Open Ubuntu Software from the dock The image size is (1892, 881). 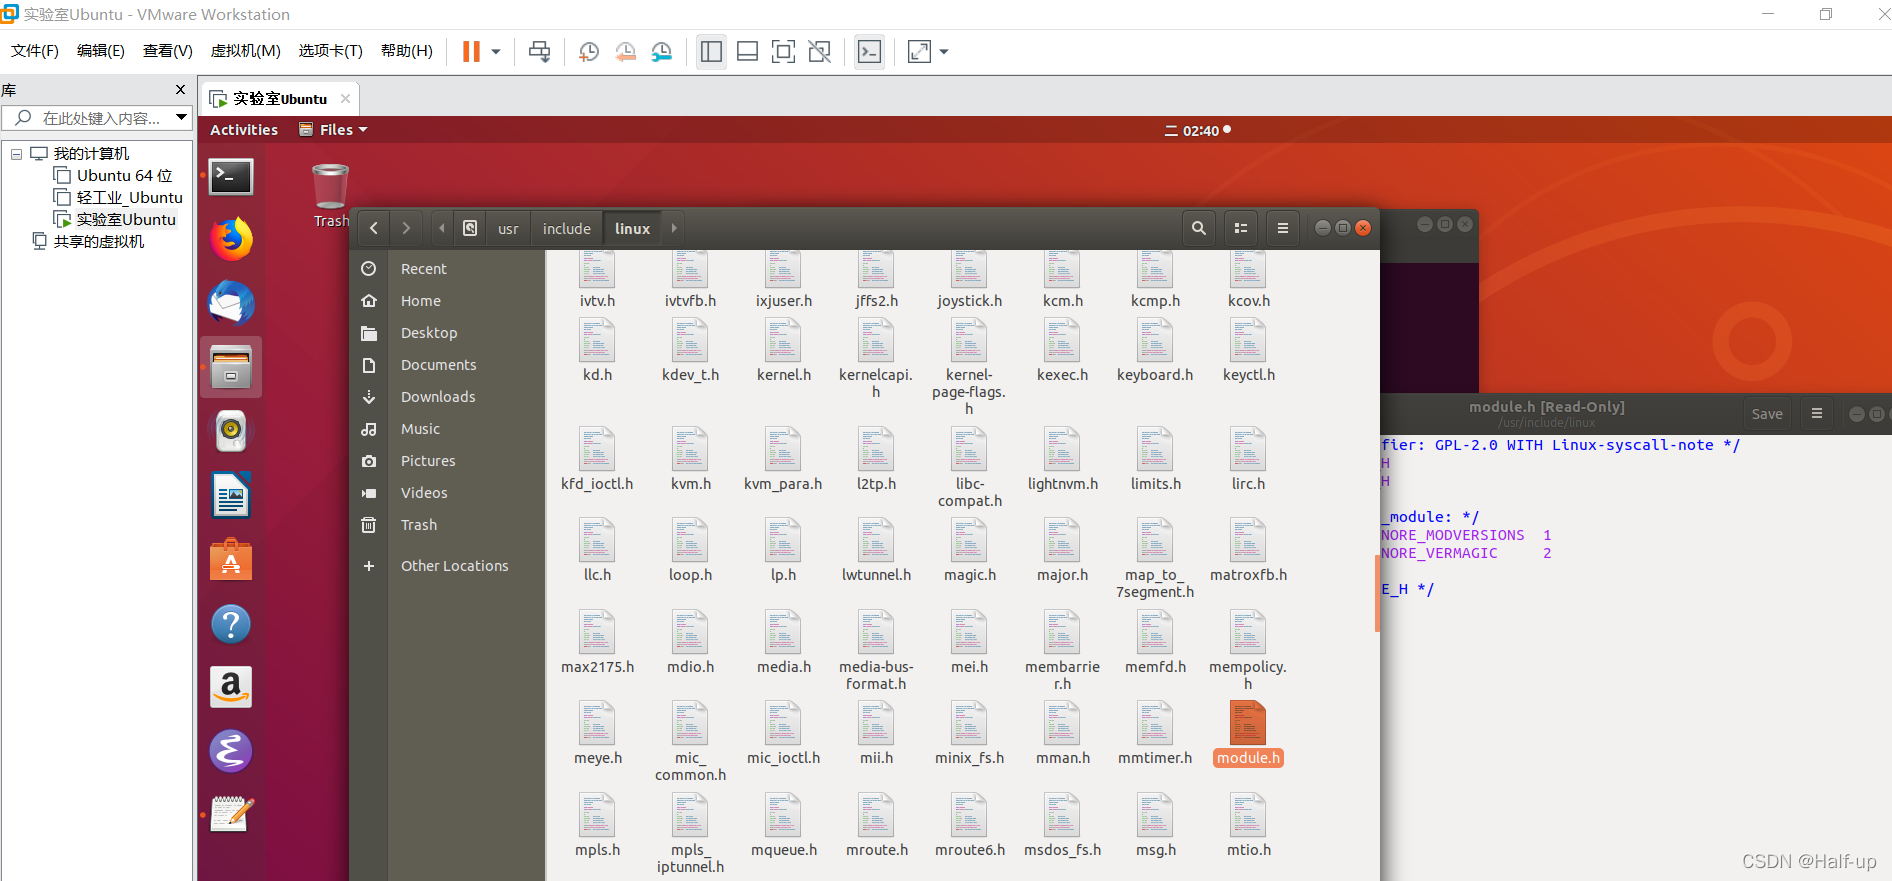click(x=231, y=560)
